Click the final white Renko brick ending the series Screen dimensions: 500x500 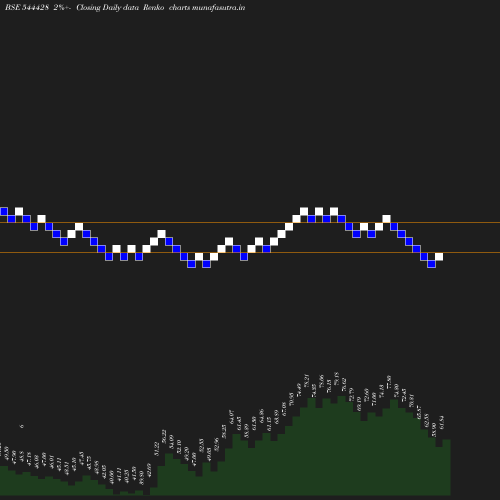[x=439, y=257]
